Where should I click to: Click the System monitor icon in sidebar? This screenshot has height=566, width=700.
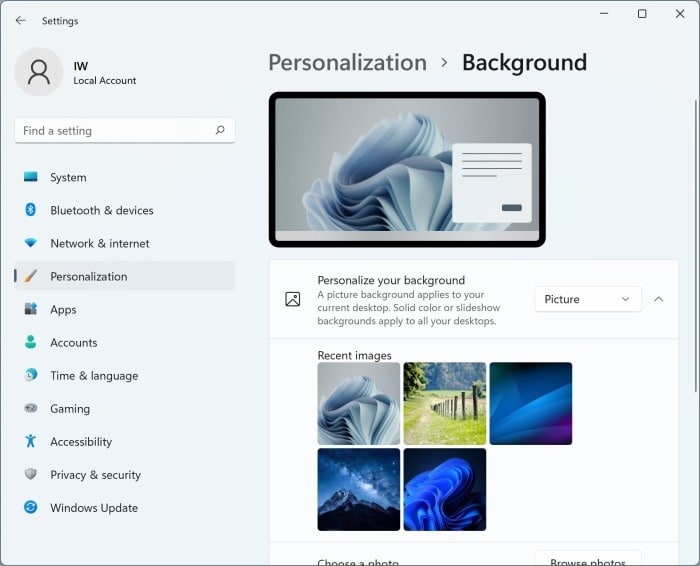(30, 177)
